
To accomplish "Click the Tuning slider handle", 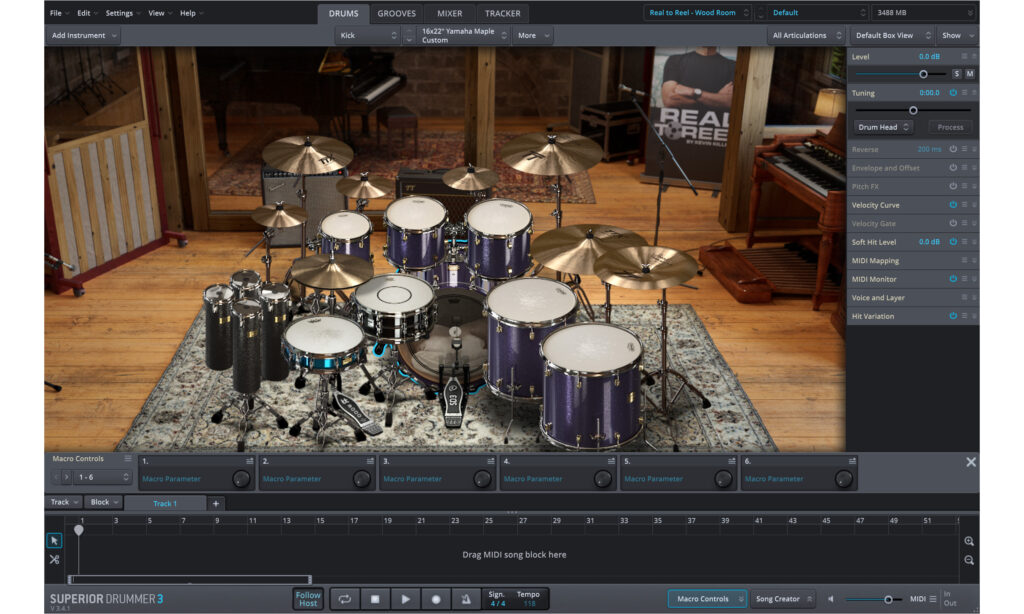I will tap(913, 110).
